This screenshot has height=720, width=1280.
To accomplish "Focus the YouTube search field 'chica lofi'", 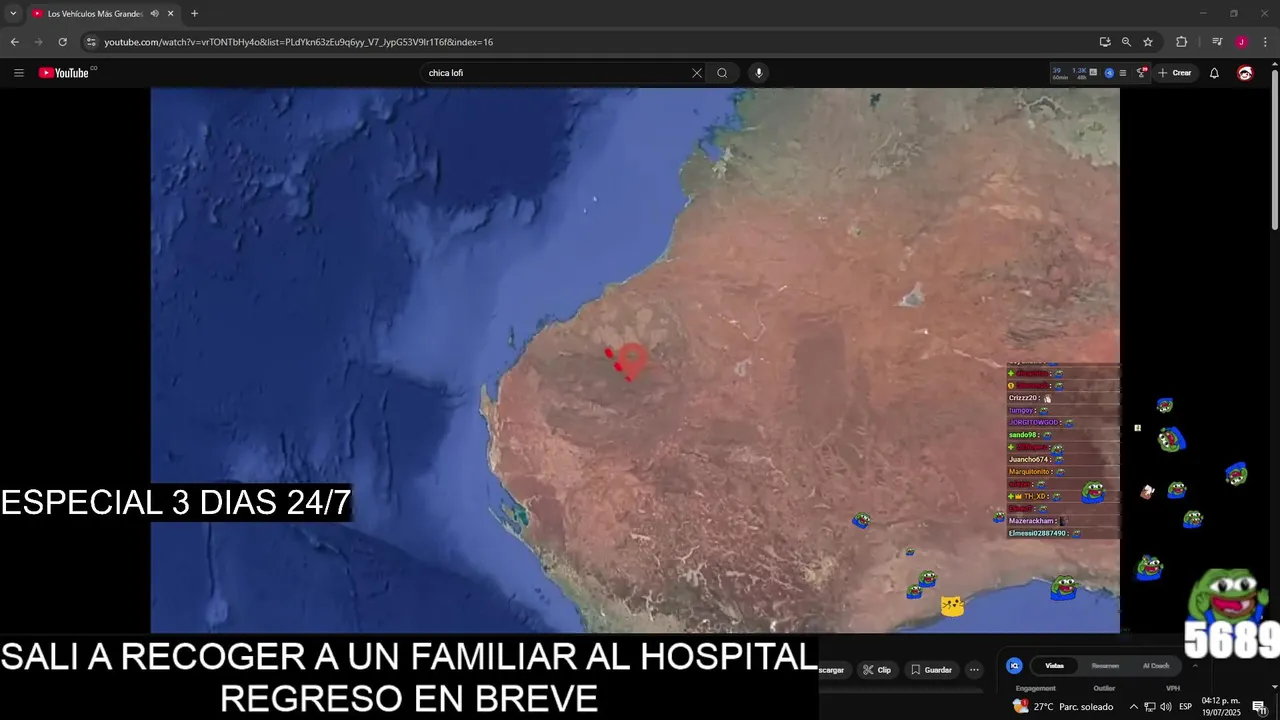I will pos(555,73).
